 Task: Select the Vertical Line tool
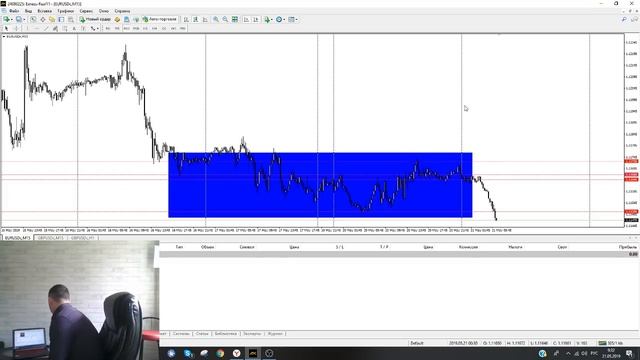coord(27,29)
